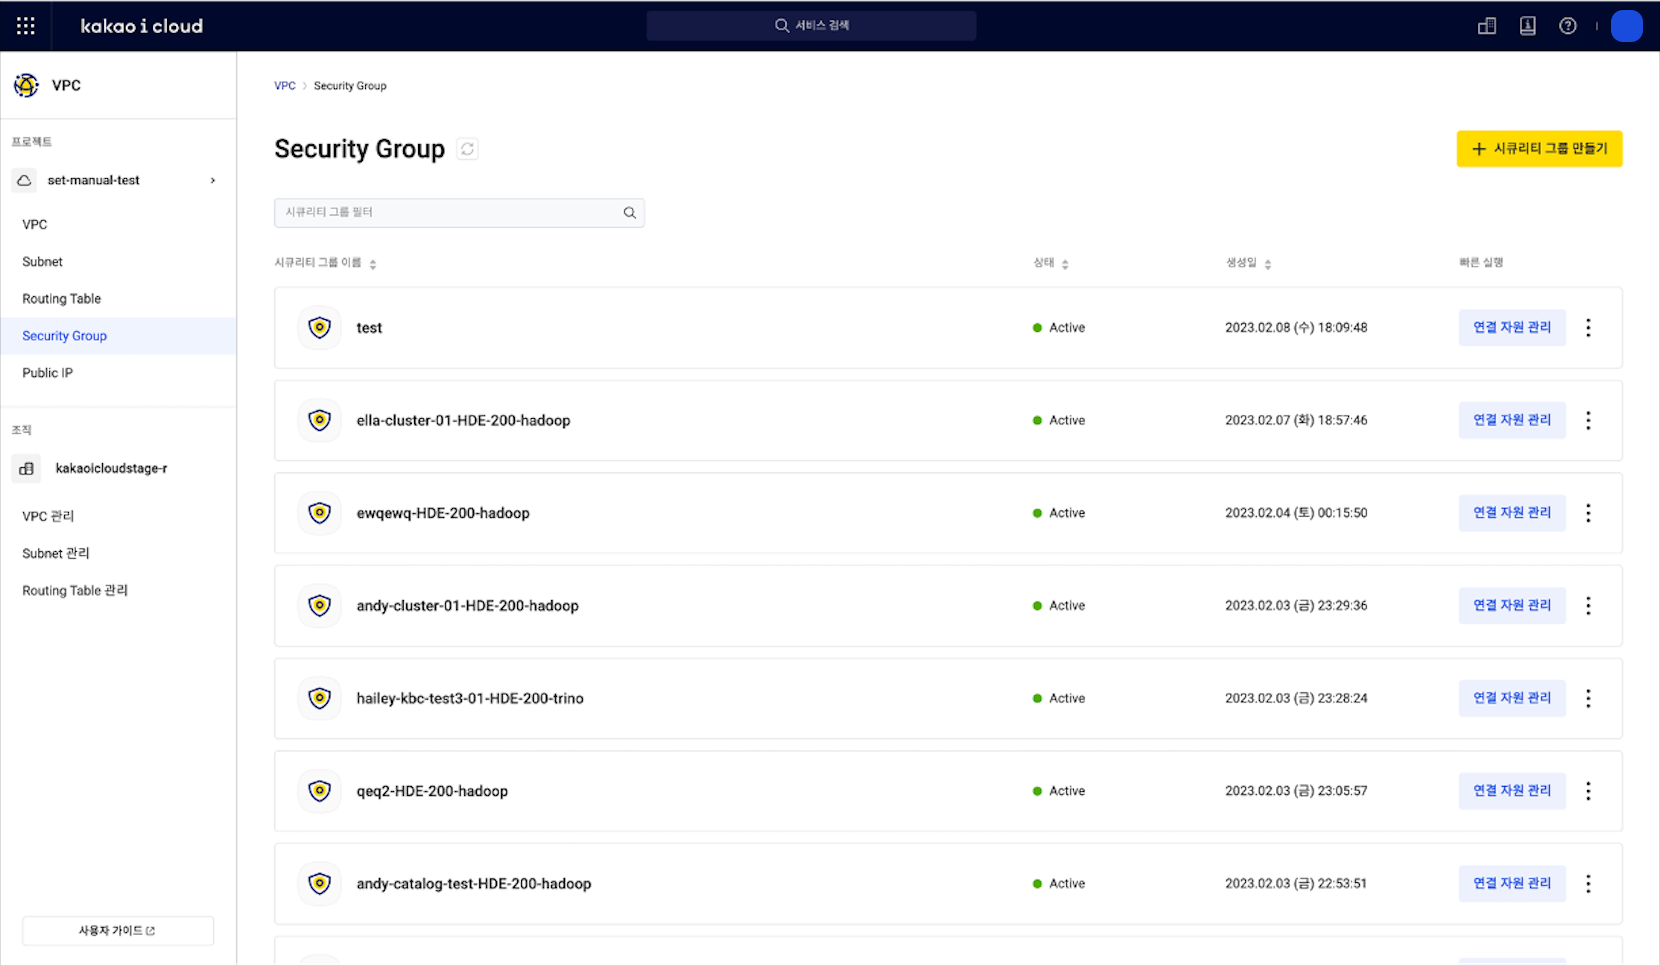The height and width of the screenshot is (966, 1660).
Task: Open more options for ewqewq-HDE-200-hadoop
Action: coord(1588,513)
